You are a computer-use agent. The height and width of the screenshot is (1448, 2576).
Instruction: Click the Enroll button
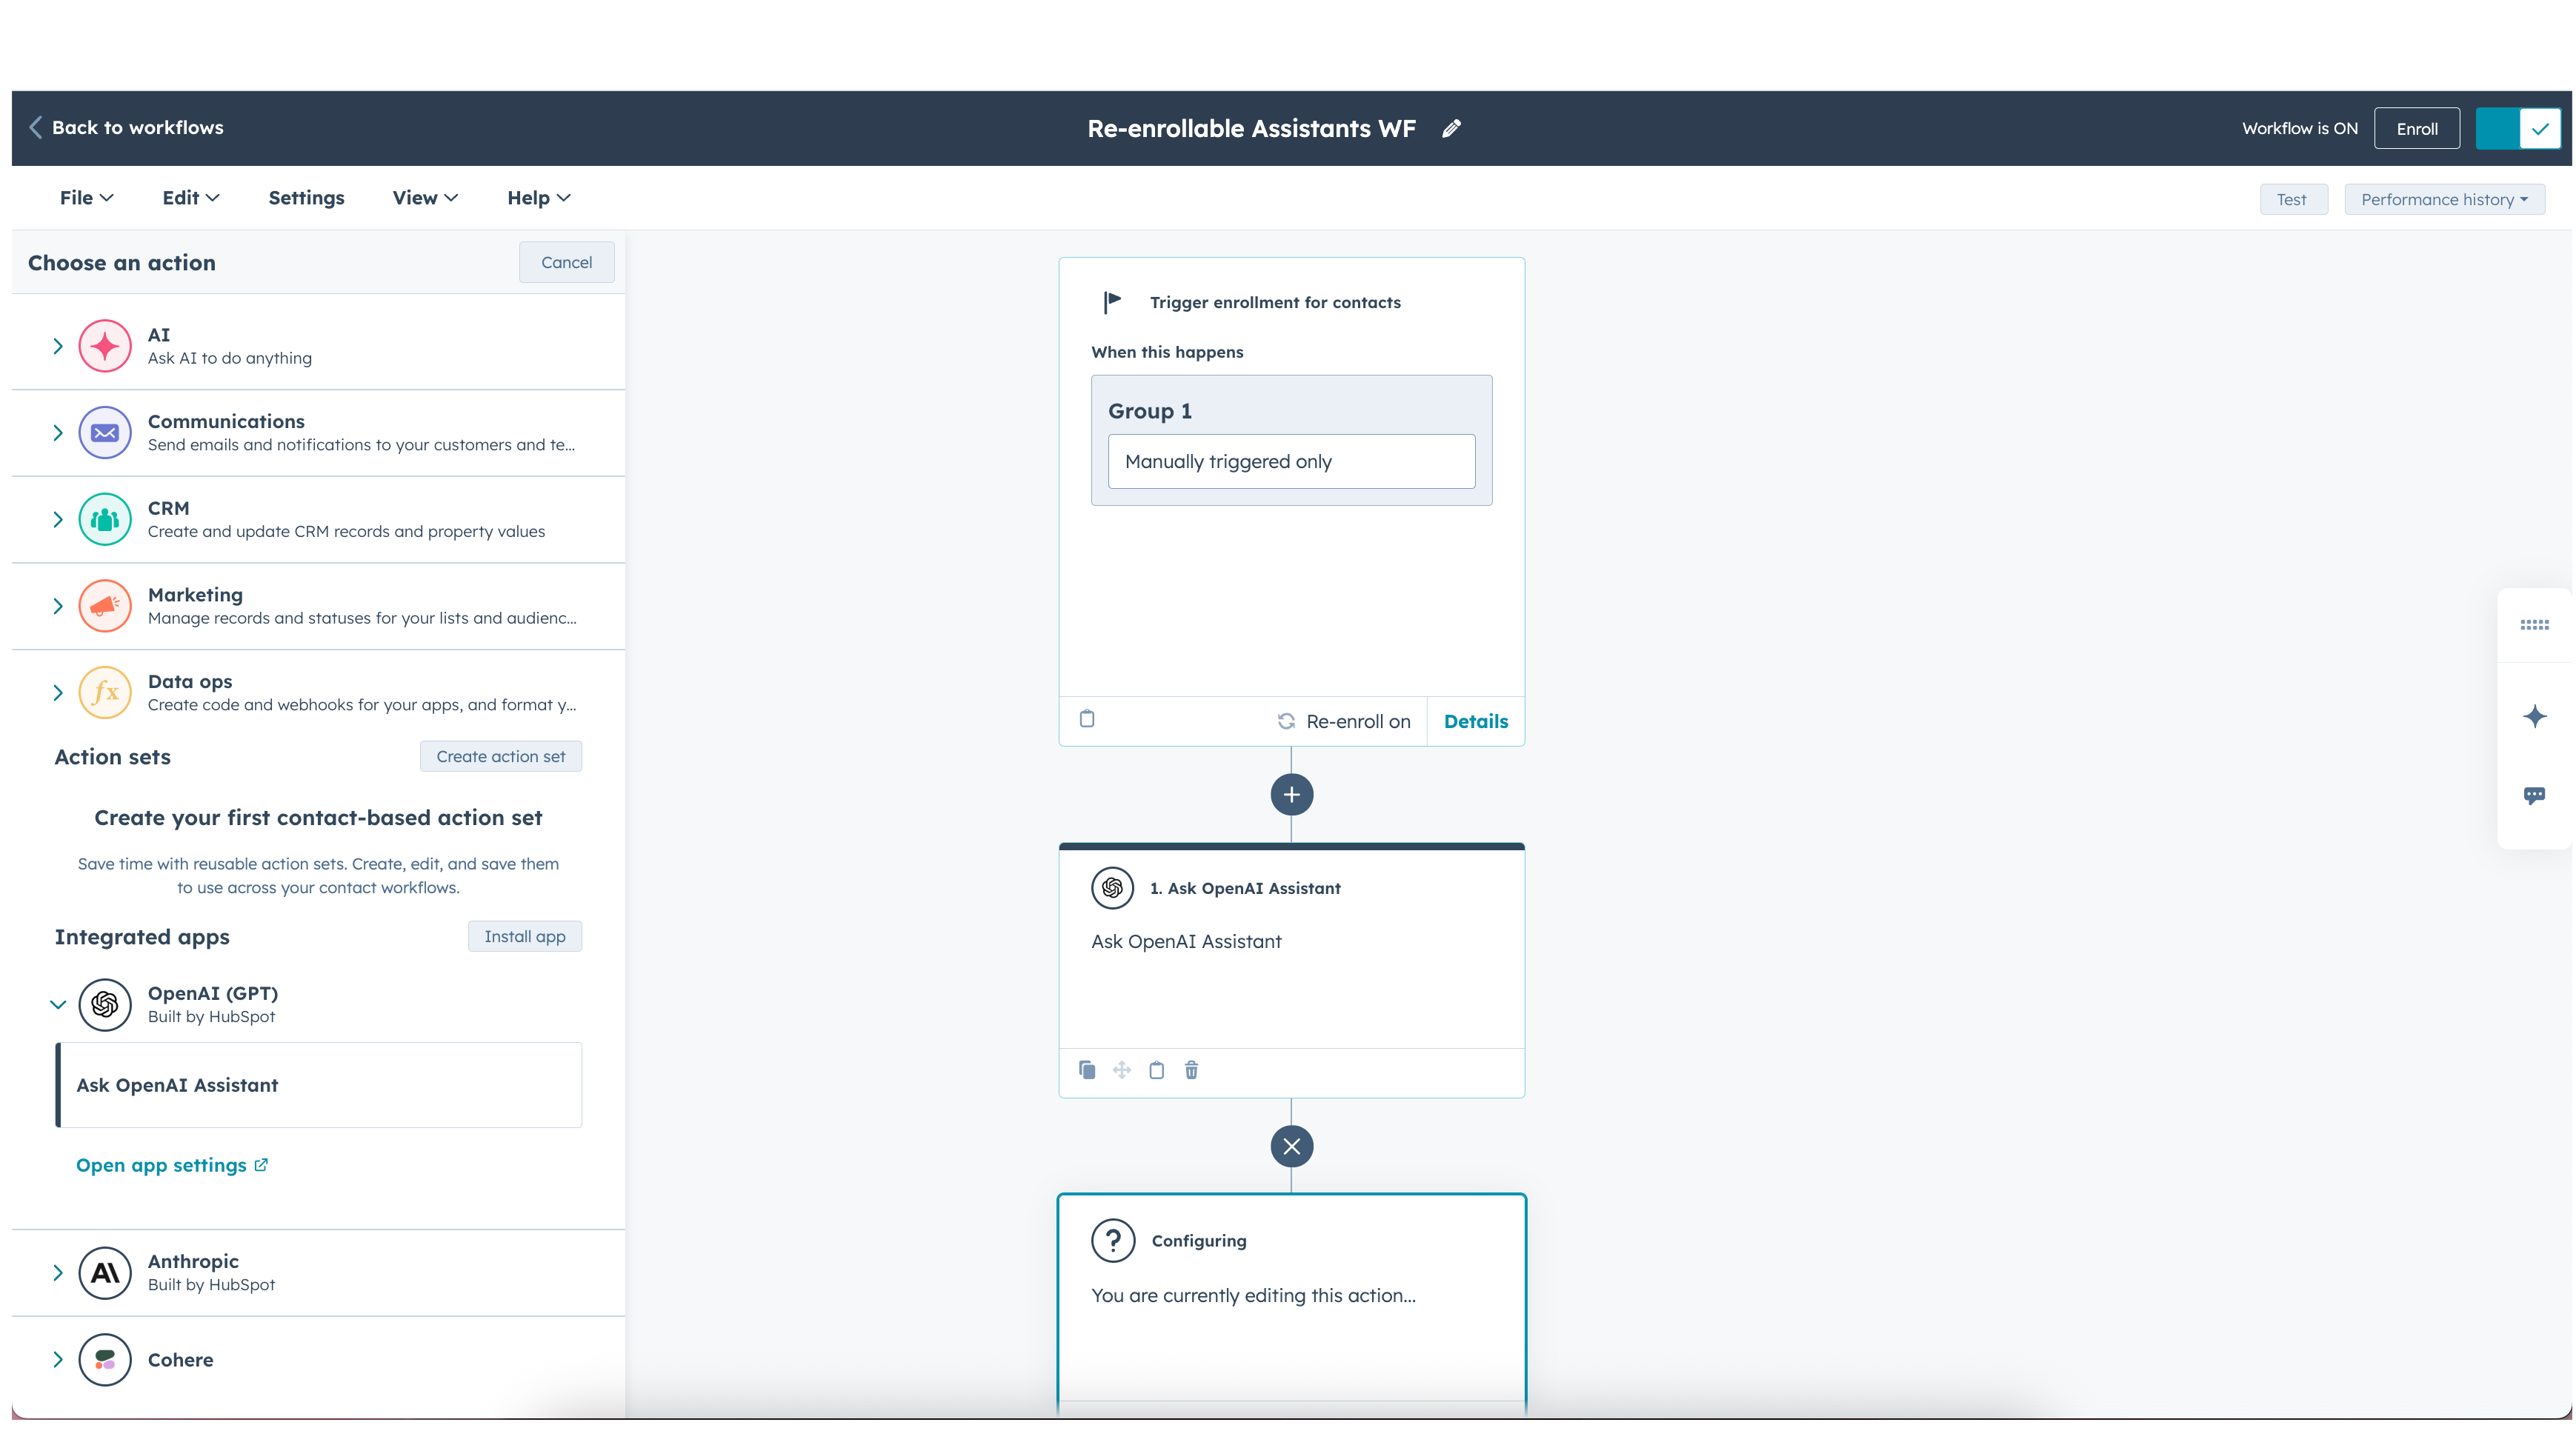click(x=2417, y=128)
